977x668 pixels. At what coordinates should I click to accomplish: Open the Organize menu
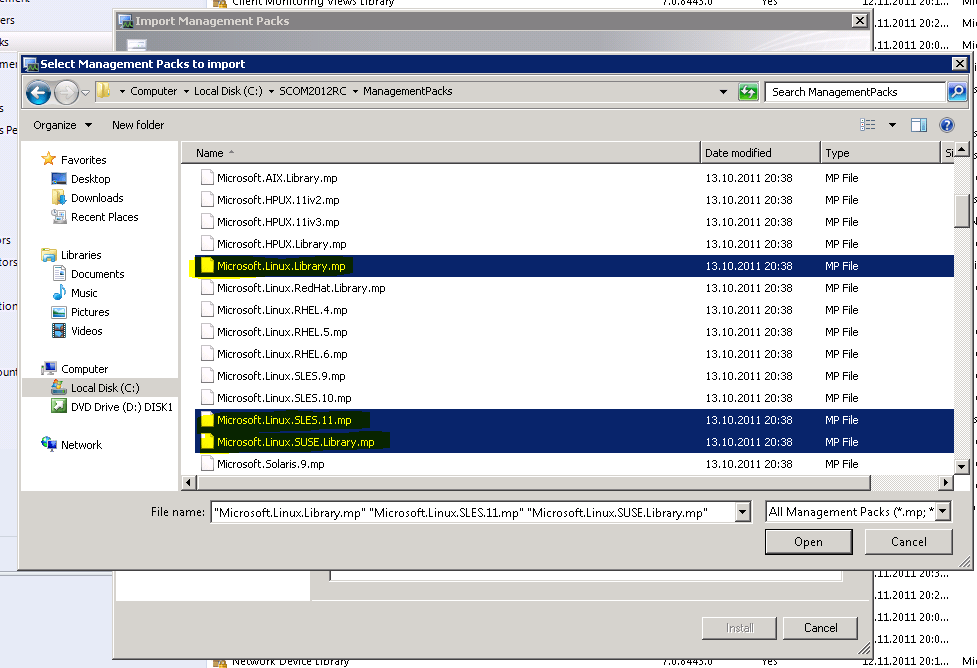click(x=62, y=125)
